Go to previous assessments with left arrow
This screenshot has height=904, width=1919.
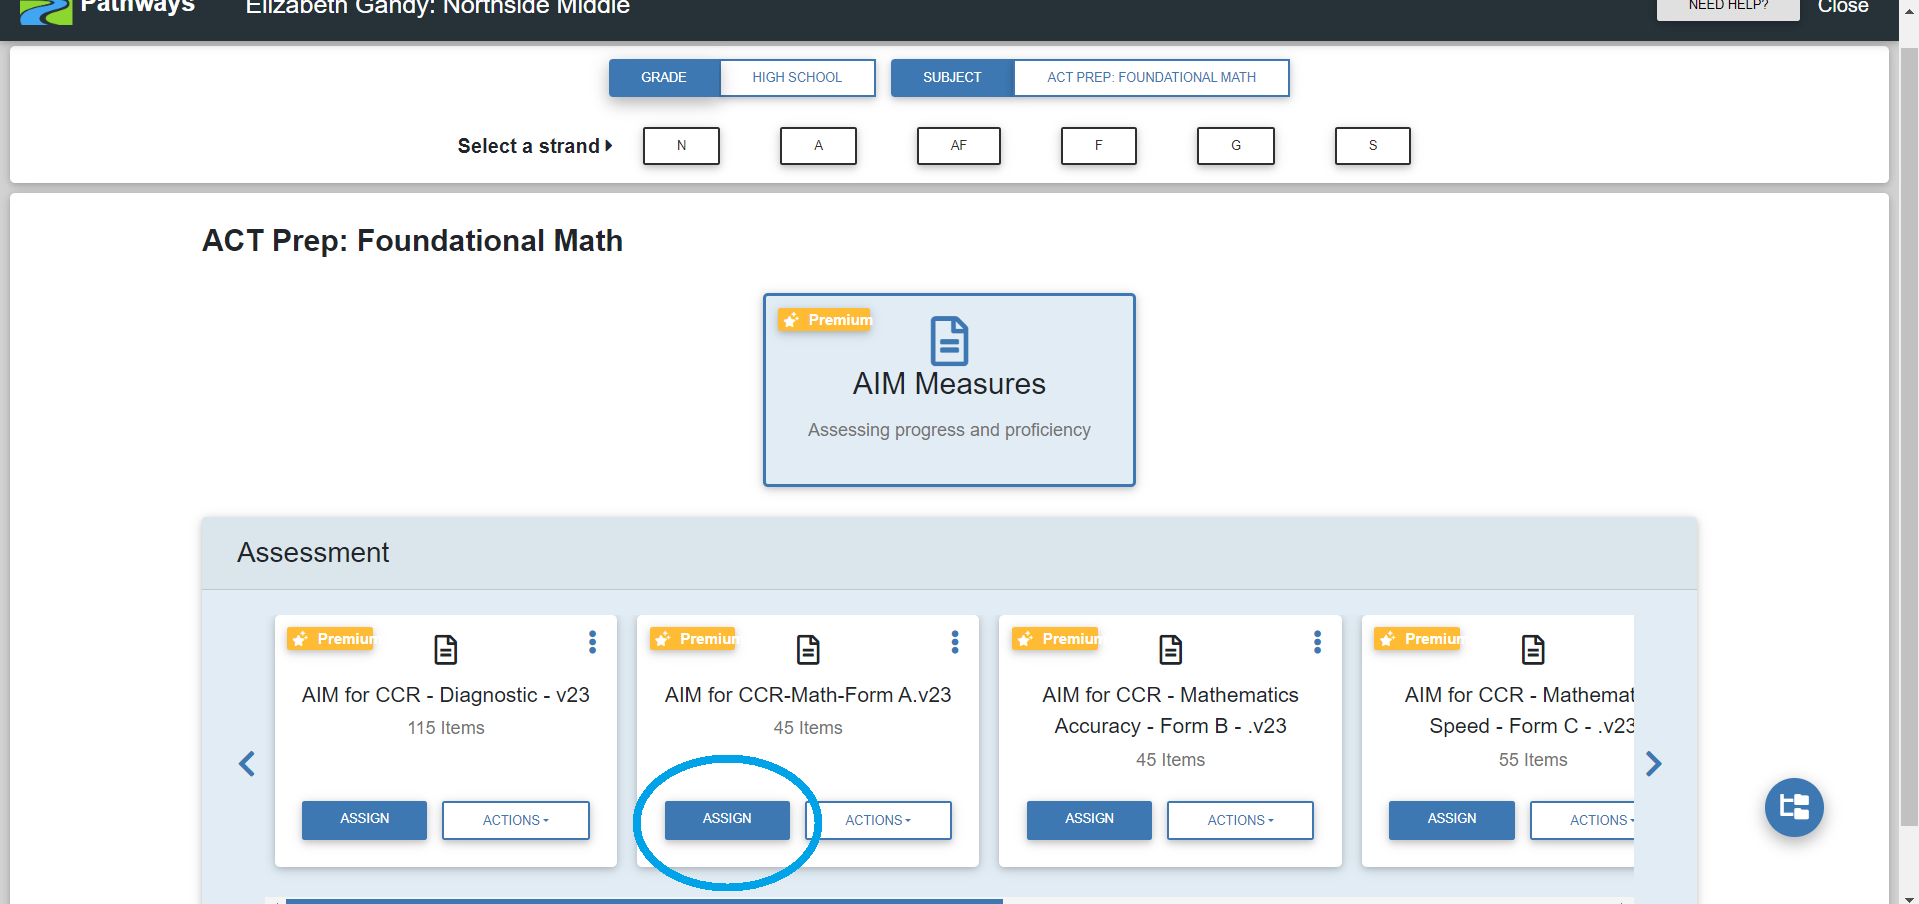pyautogui.click(x=247, y=764)
